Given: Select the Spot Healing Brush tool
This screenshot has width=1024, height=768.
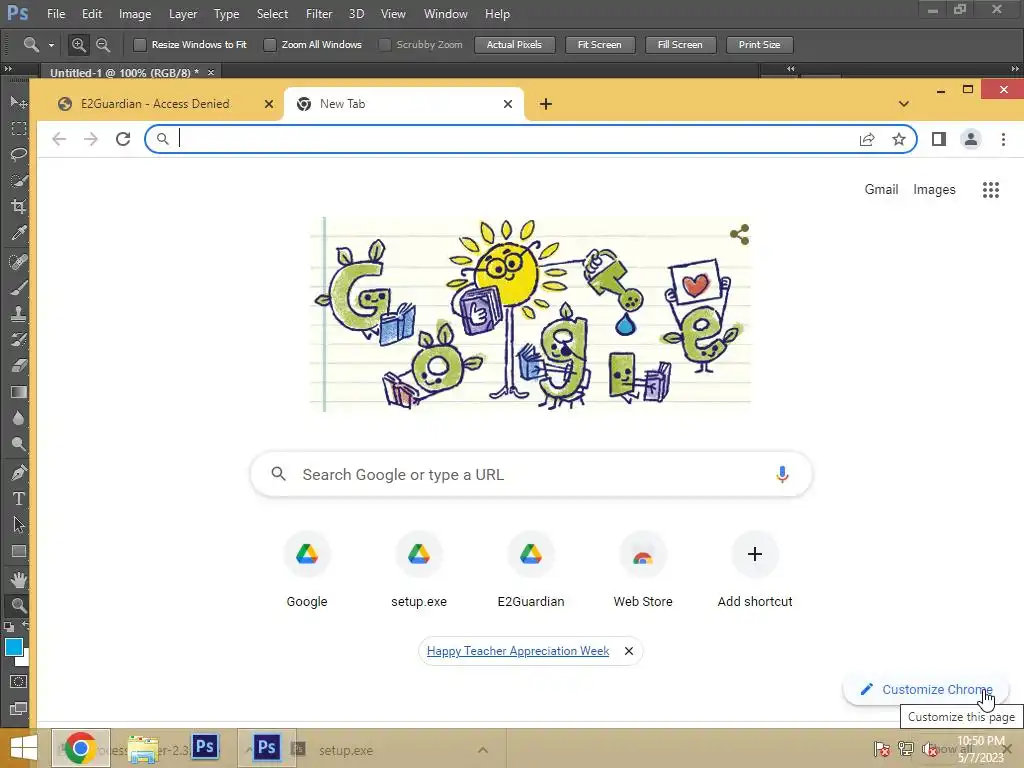Looking at the screenshot, I should [18, 261].
